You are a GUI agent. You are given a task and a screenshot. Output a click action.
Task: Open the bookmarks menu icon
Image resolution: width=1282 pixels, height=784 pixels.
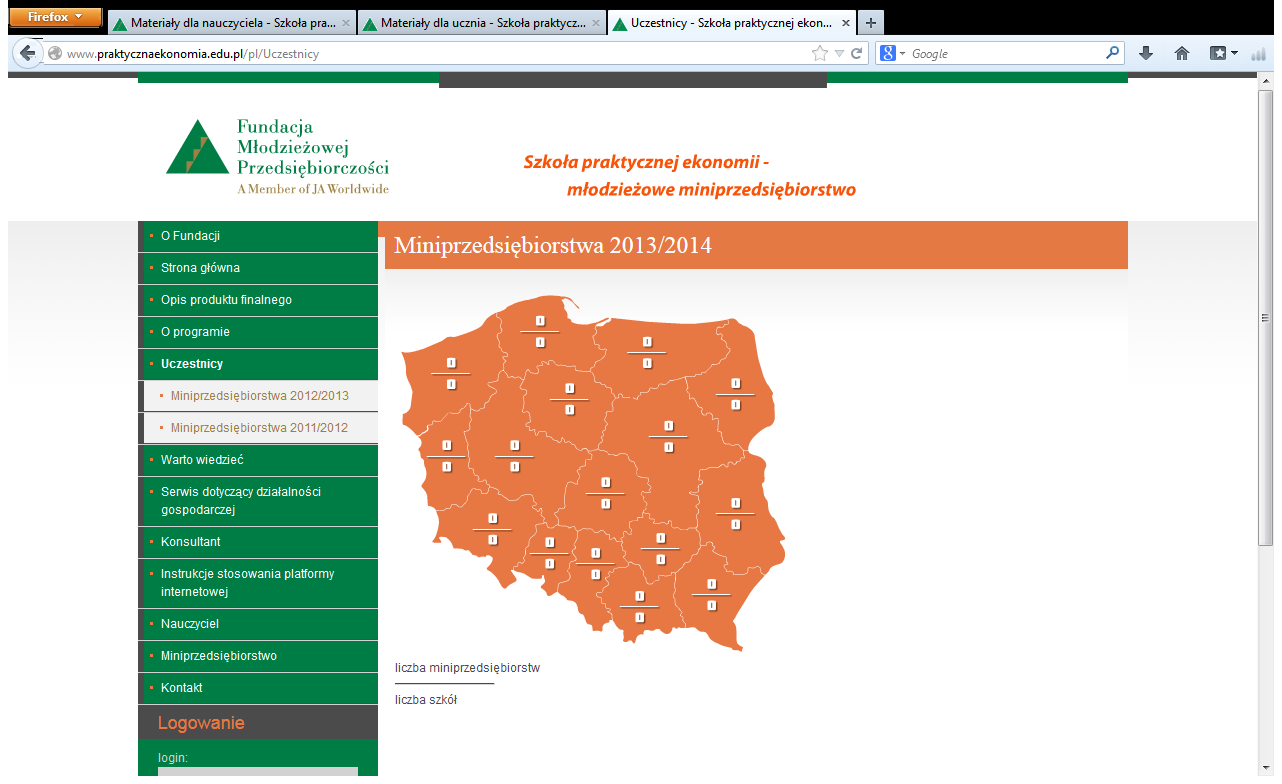click(1224, 54)
